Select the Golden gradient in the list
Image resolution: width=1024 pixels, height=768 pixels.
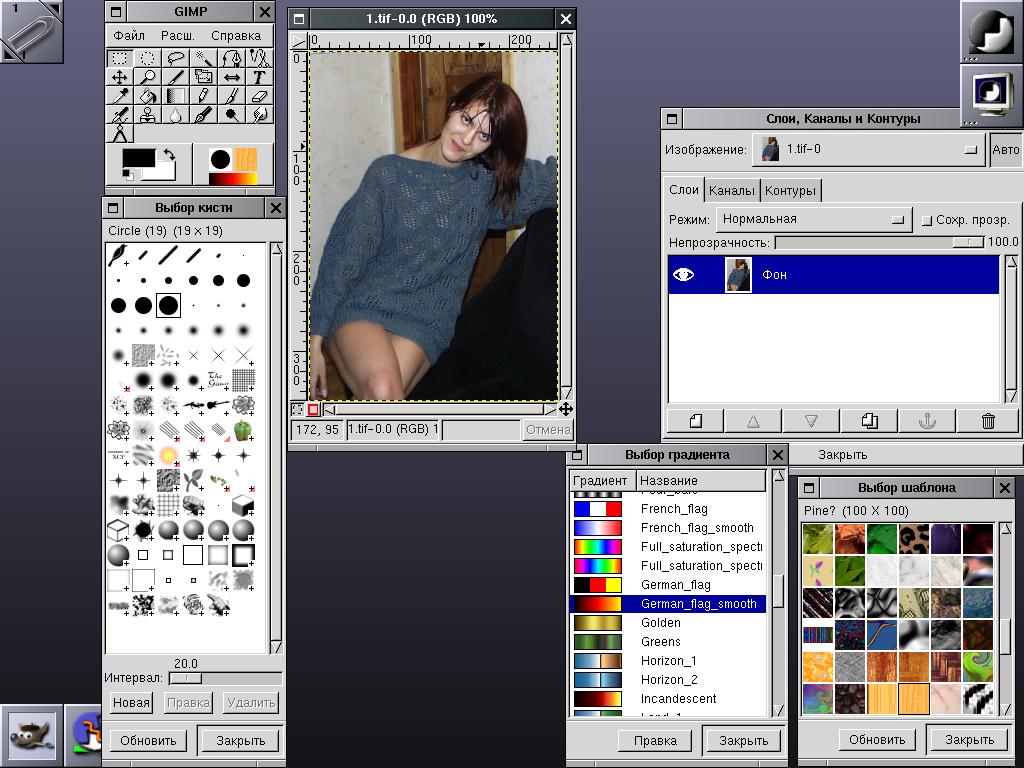661,623
